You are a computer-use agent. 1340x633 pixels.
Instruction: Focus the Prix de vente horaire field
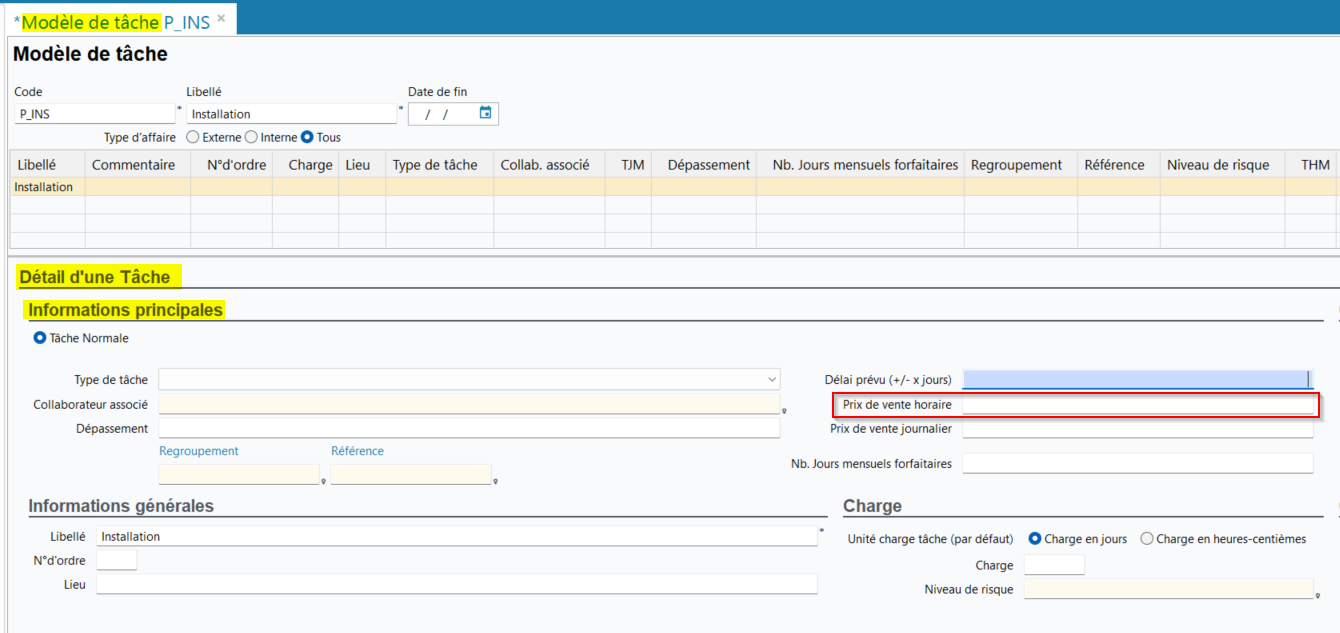click(1137, 405)
